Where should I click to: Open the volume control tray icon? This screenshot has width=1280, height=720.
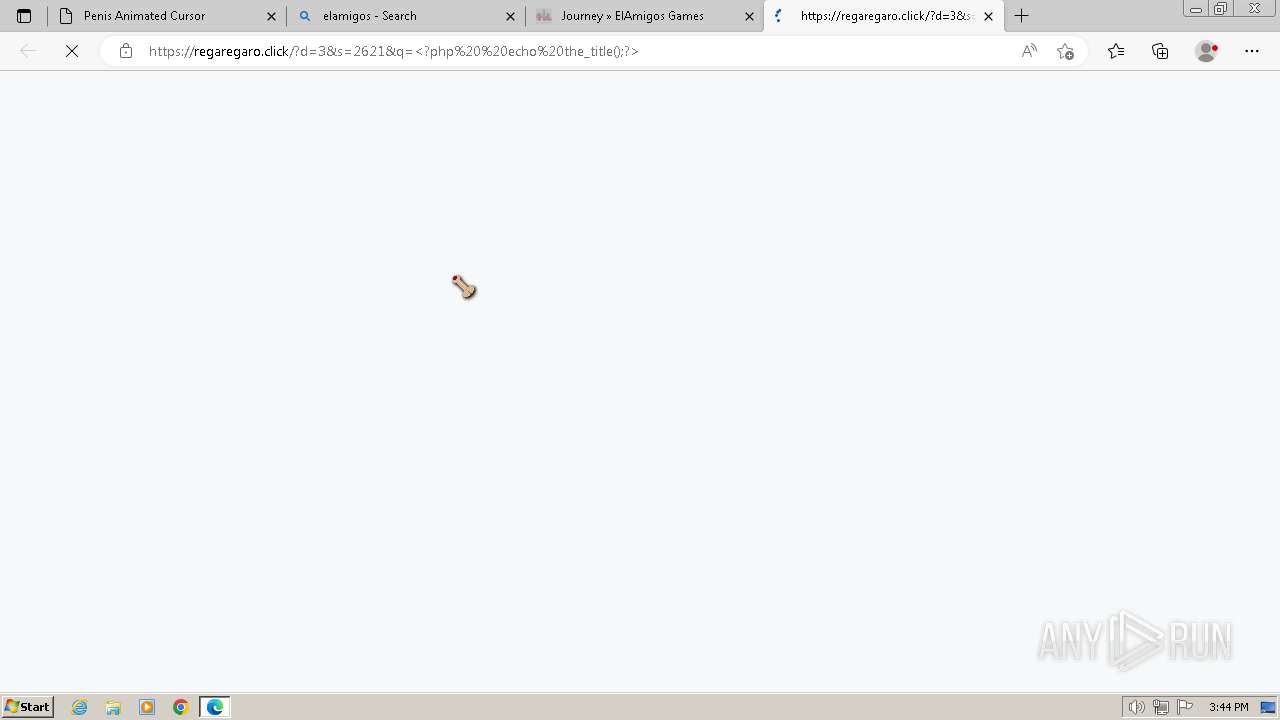coord(1137,707)
